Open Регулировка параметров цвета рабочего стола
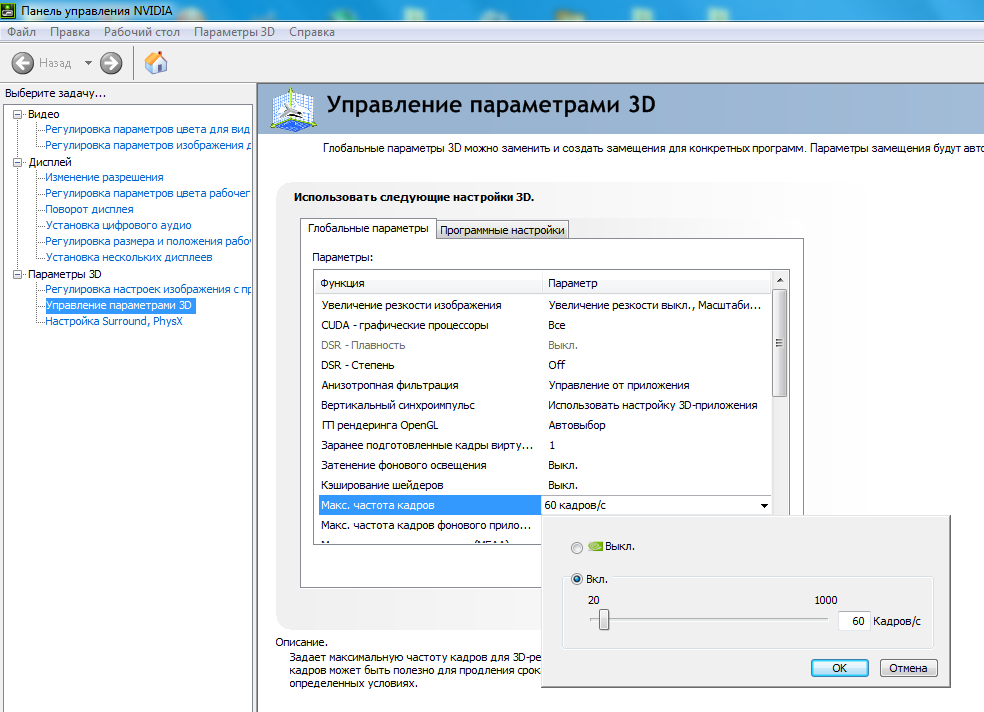 [147, 193]
